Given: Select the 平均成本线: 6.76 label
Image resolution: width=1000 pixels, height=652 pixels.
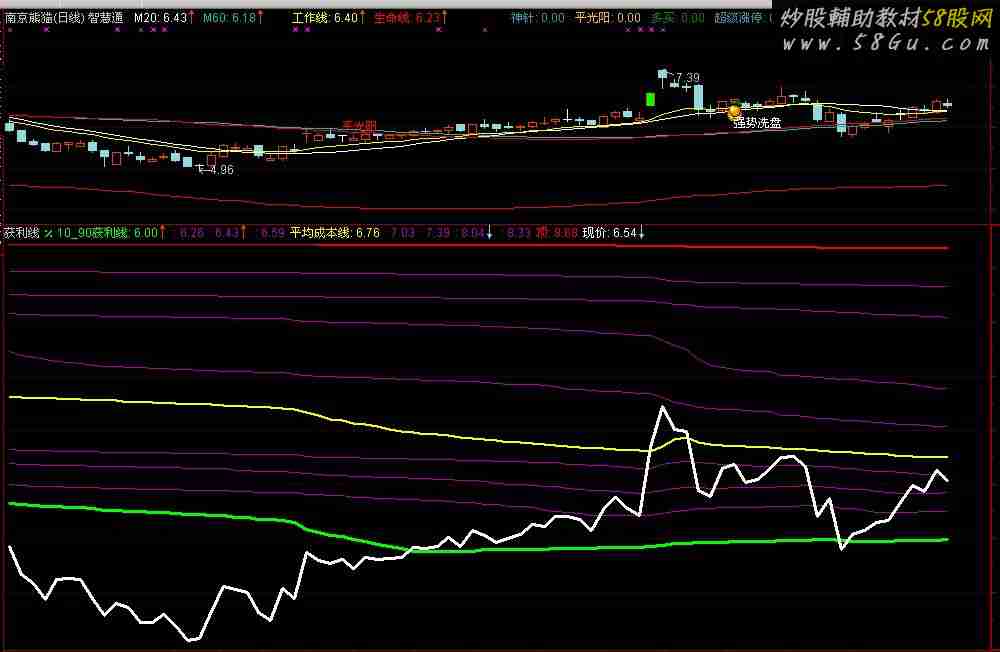Looking at the screenshot, I should pos(335,233).
